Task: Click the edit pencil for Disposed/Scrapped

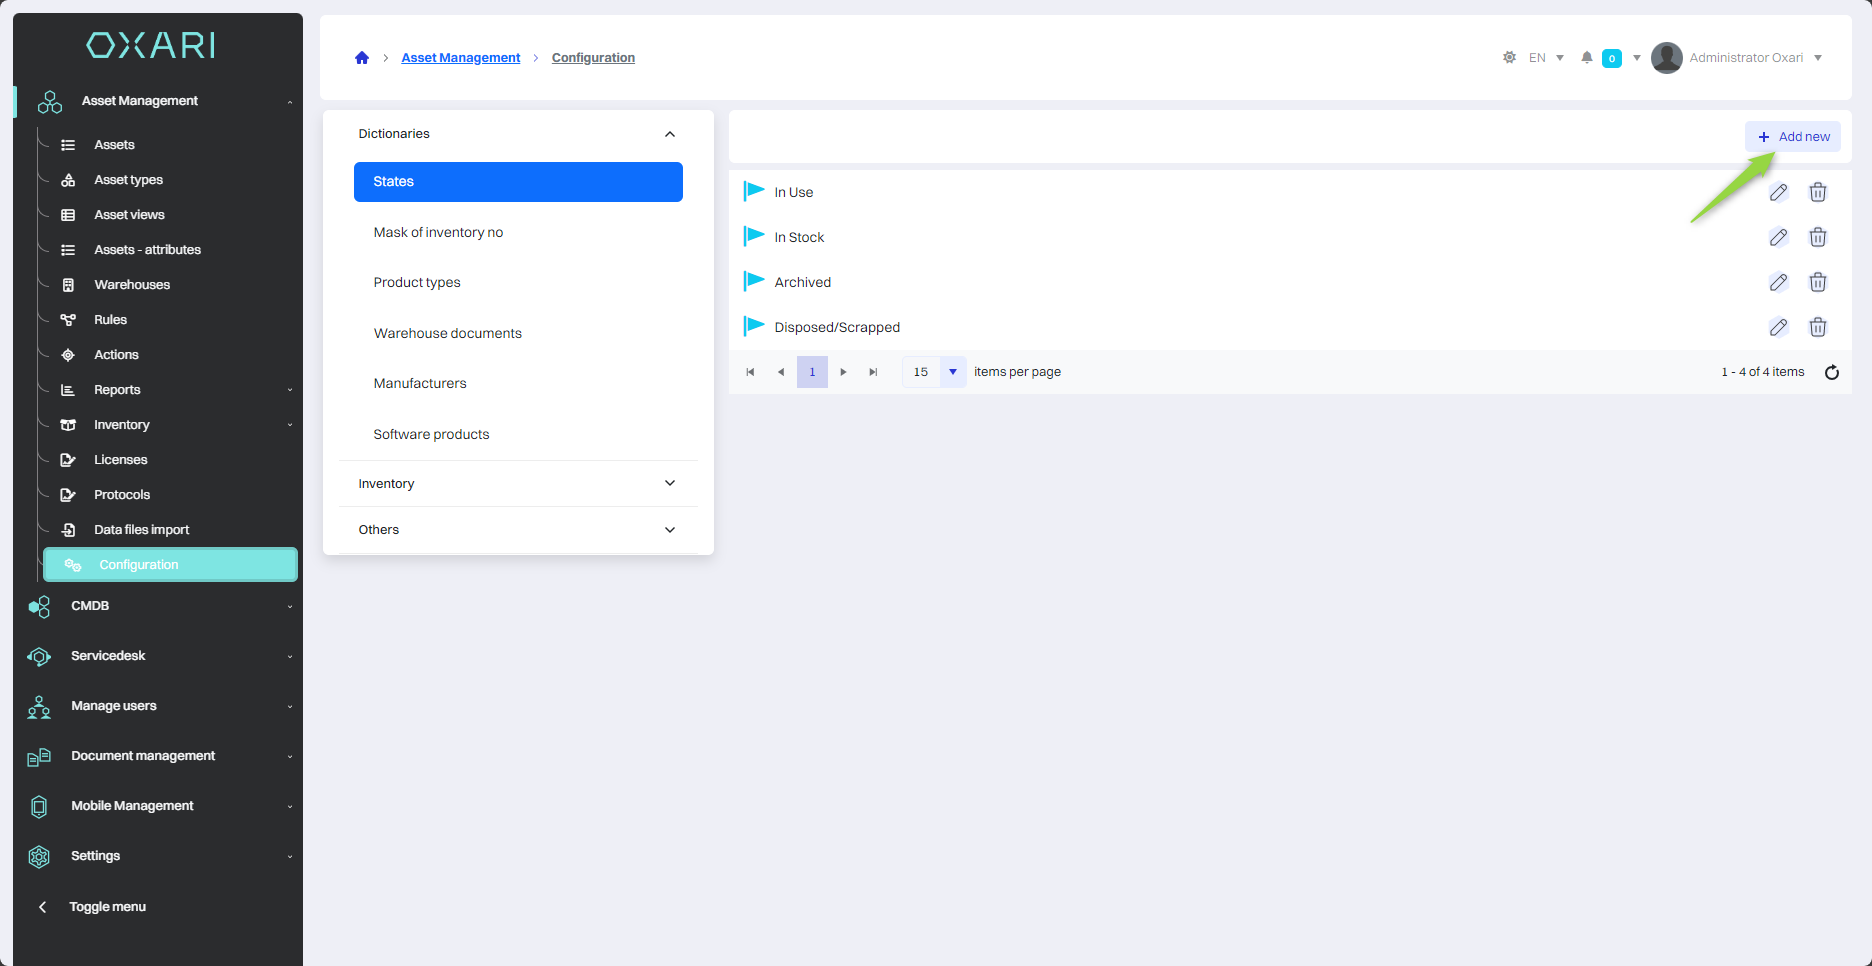Action: [x=1778, y=327]
